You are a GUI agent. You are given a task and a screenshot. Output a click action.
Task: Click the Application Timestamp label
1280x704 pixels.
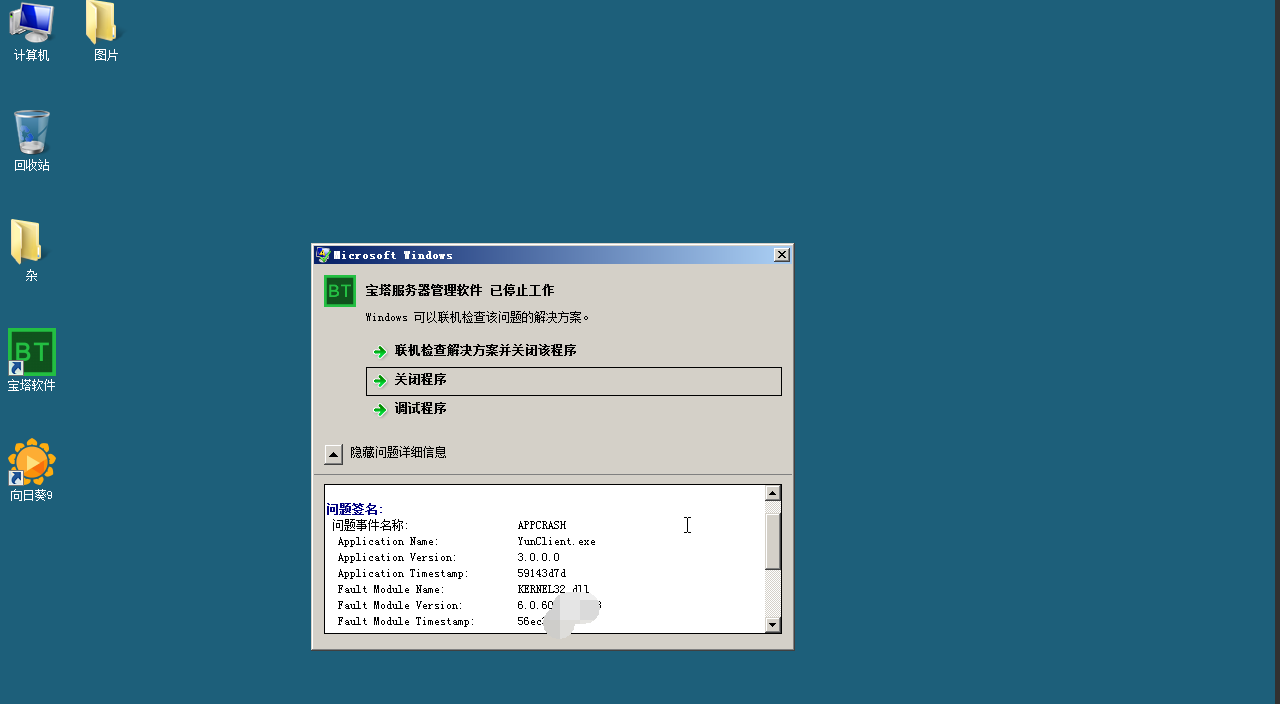point(403,574)
